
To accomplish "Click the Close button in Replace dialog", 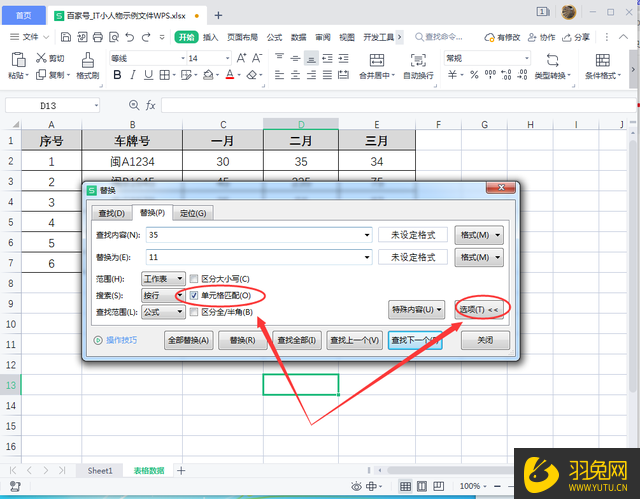I will click(485, 340).
